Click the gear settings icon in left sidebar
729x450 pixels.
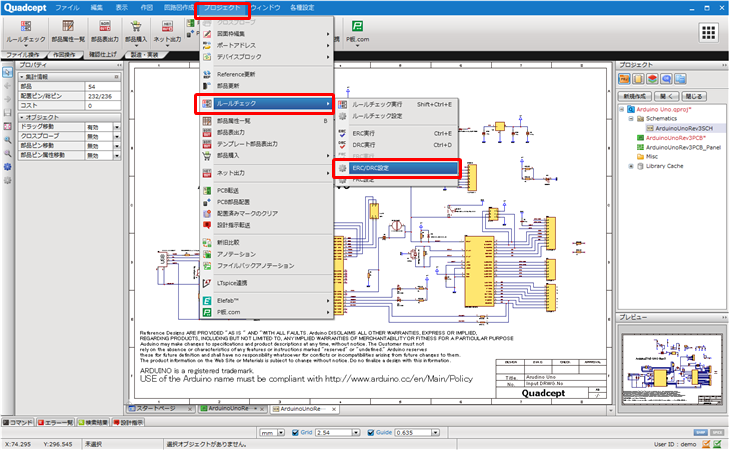coord(7,167)
